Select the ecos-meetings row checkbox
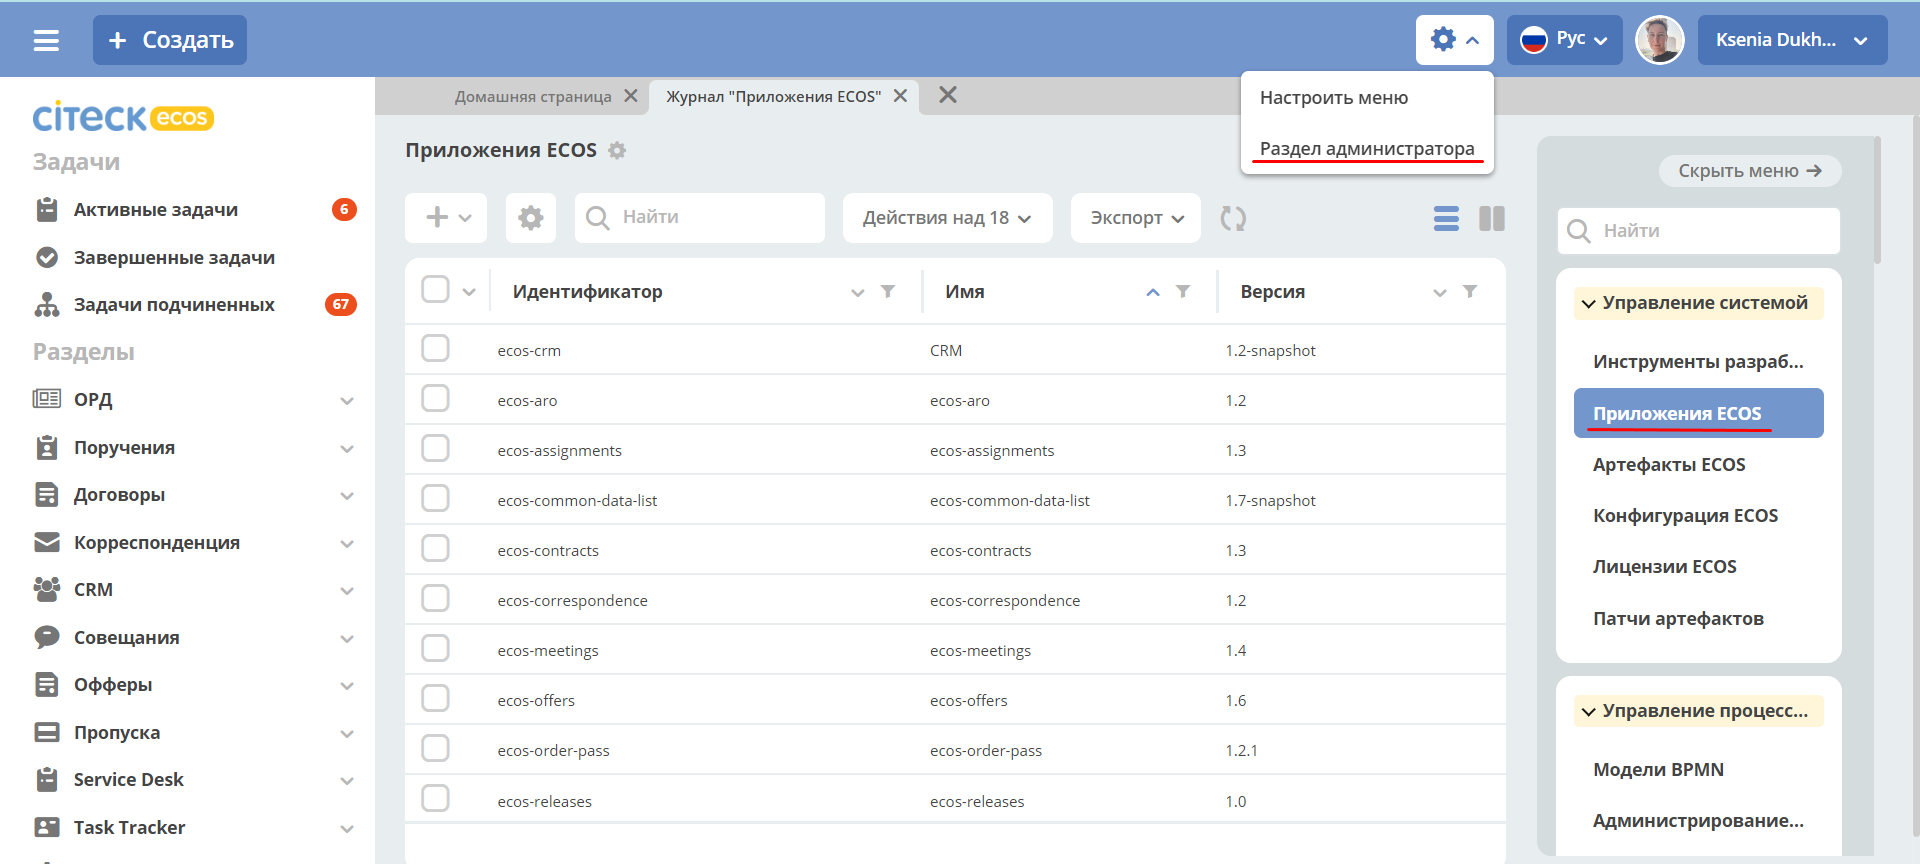Screen dimensions: 1920x864 [436, 648]
